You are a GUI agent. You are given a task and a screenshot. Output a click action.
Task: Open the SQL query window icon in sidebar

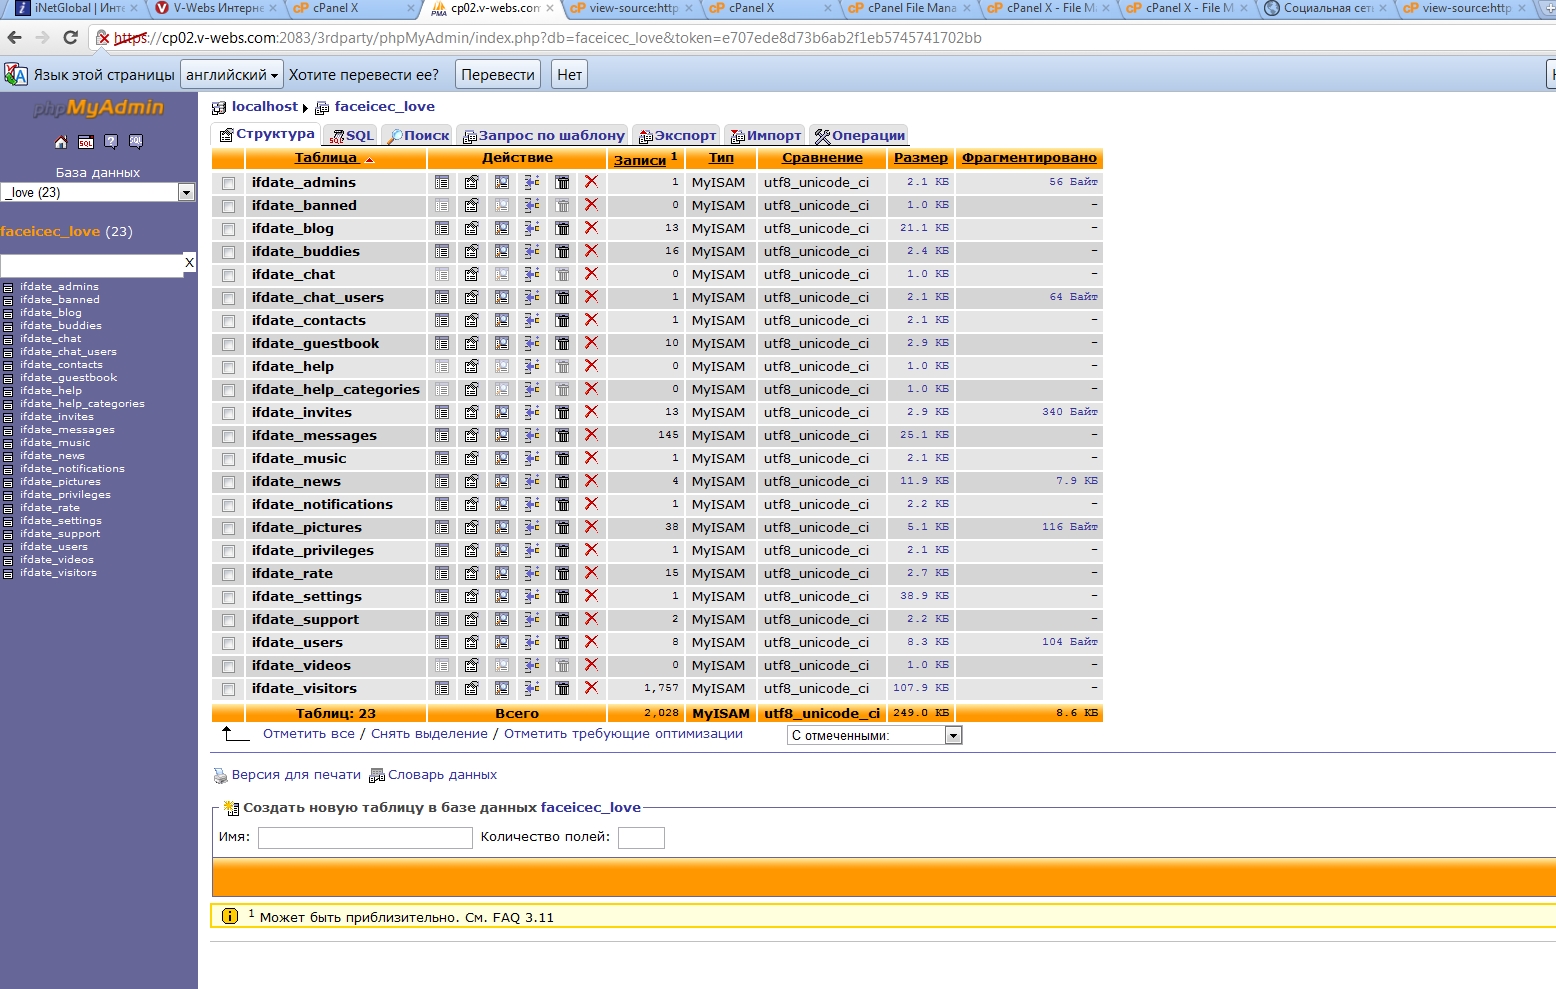coord(86,142)
